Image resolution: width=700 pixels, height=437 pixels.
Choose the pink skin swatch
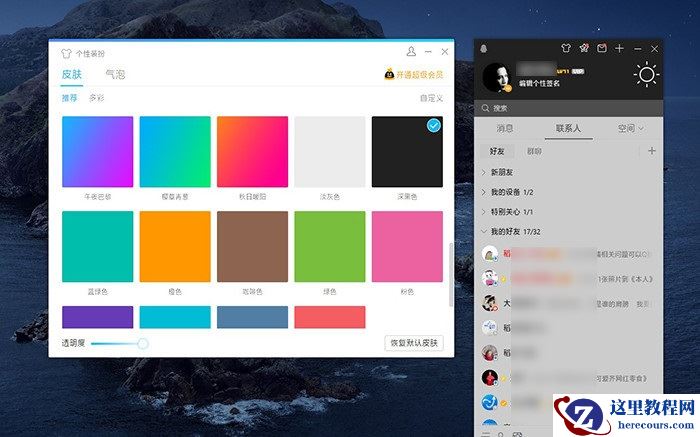pos(407,246)
